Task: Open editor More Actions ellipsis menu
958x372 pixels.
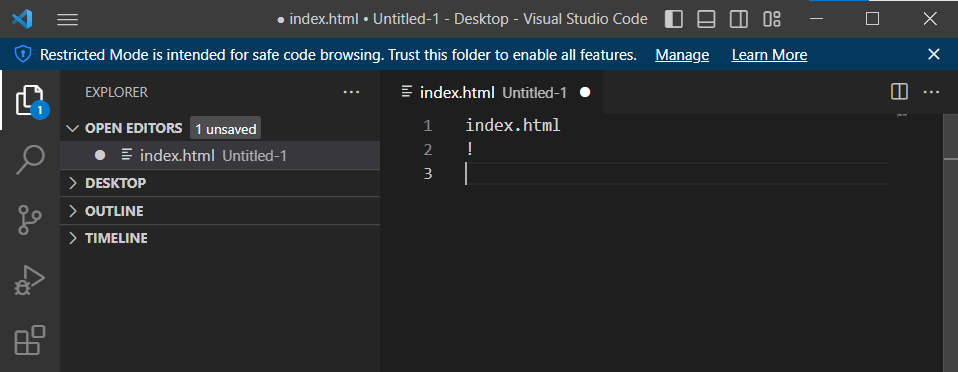Action: tap(931, 92)
